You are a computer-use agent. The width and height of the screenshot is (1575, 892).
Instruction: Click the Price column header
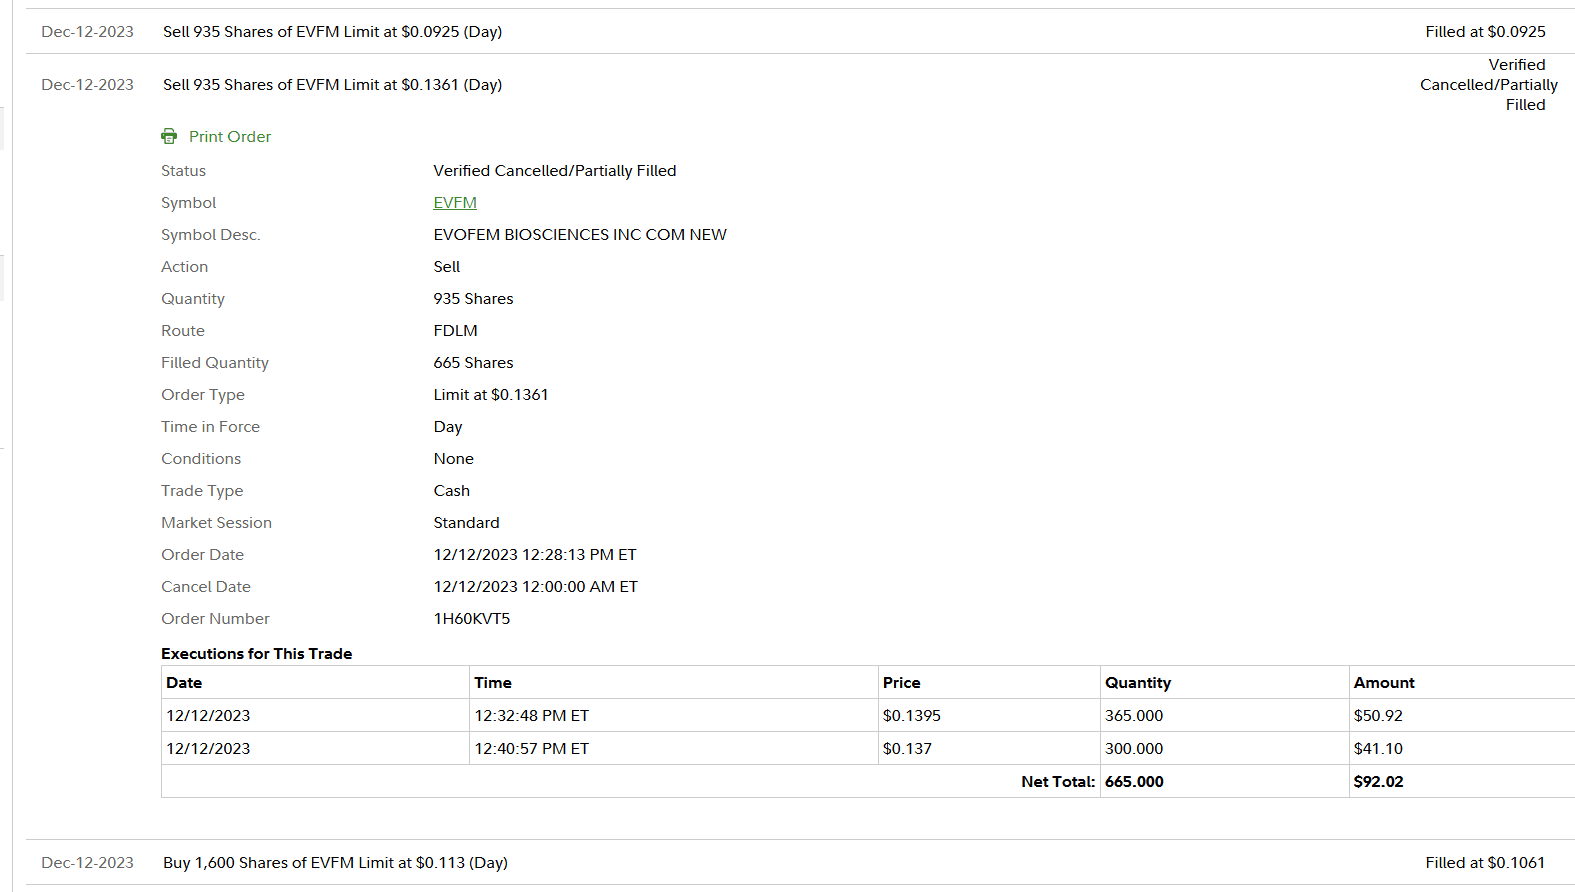[x=901, y=682]
